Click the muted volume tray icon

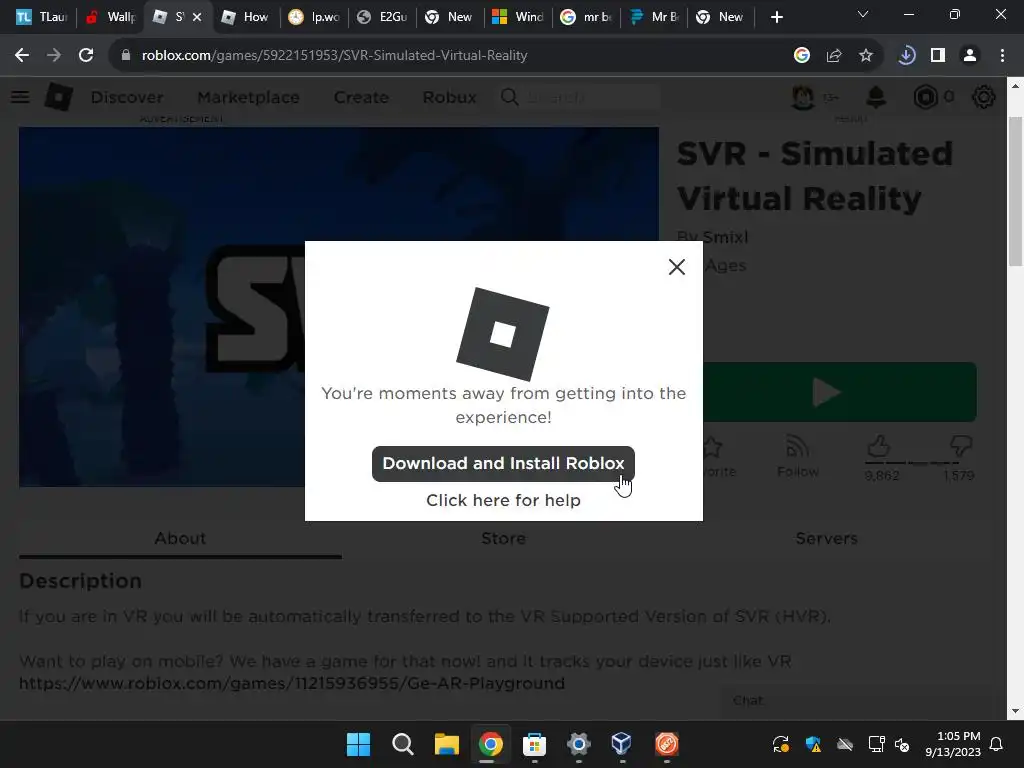click(x=903, y=744)
